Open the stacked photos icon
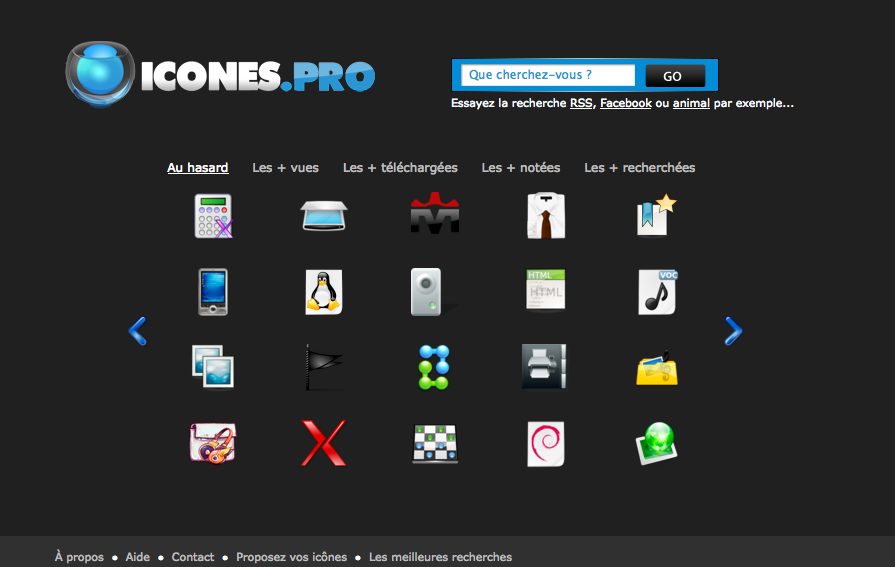895x567 pixels. click(213, 367)
